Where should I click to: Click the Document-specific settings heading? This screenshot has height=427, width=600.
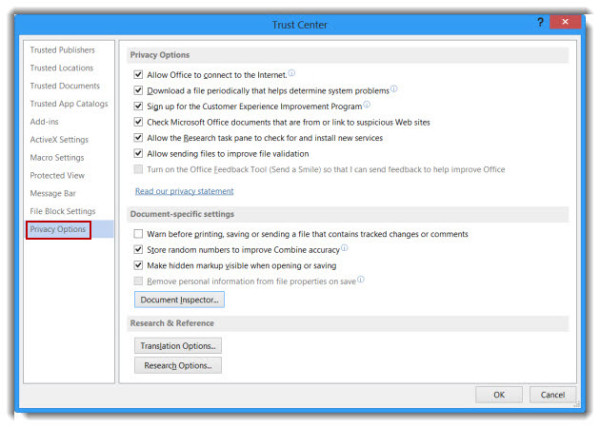(x=182, y=214)
